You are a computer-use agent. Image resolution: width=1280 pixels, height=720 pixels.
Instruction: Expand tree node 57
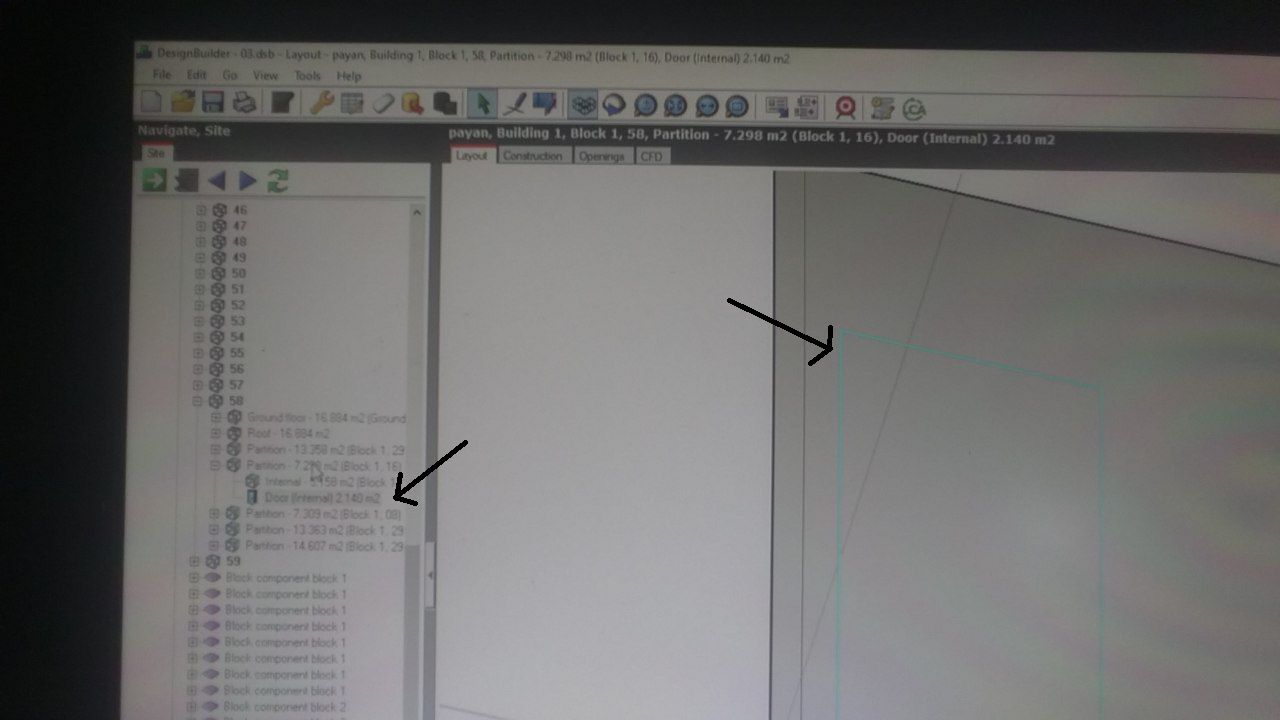coord(200,385)
